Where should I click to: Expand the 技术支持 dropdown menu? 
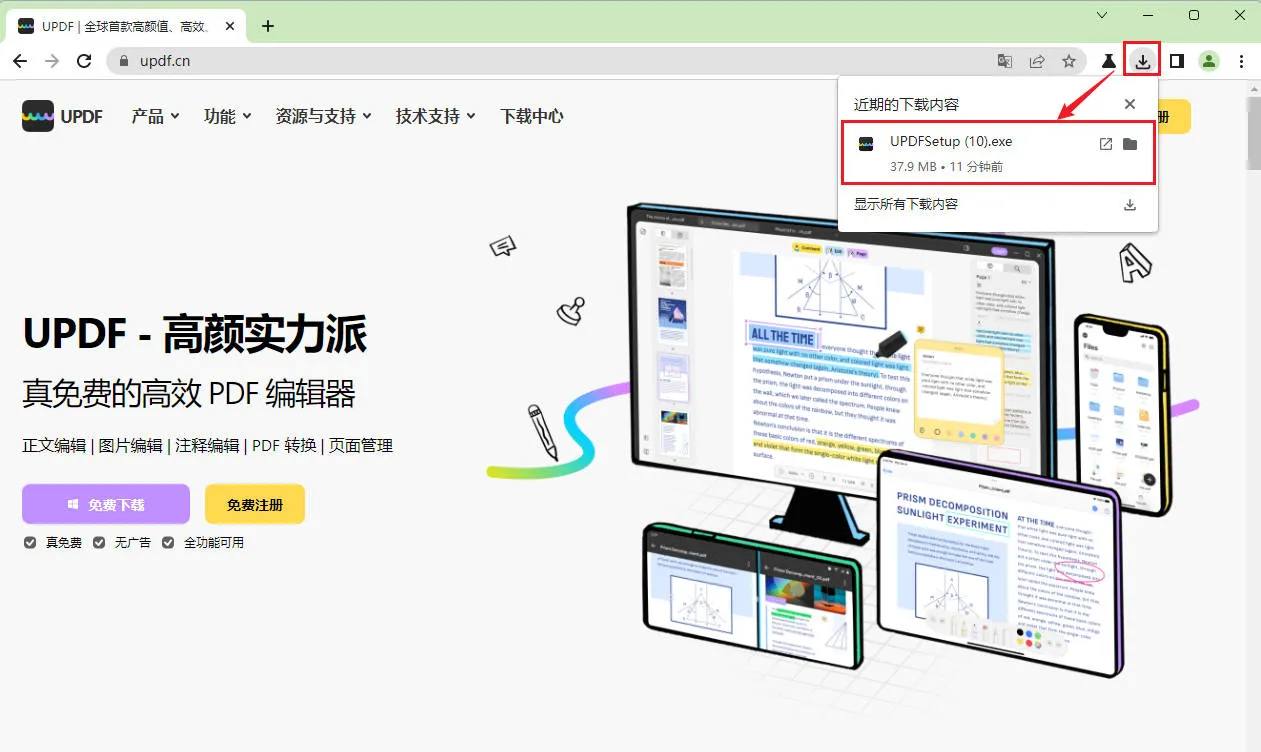tap(435, 116)
